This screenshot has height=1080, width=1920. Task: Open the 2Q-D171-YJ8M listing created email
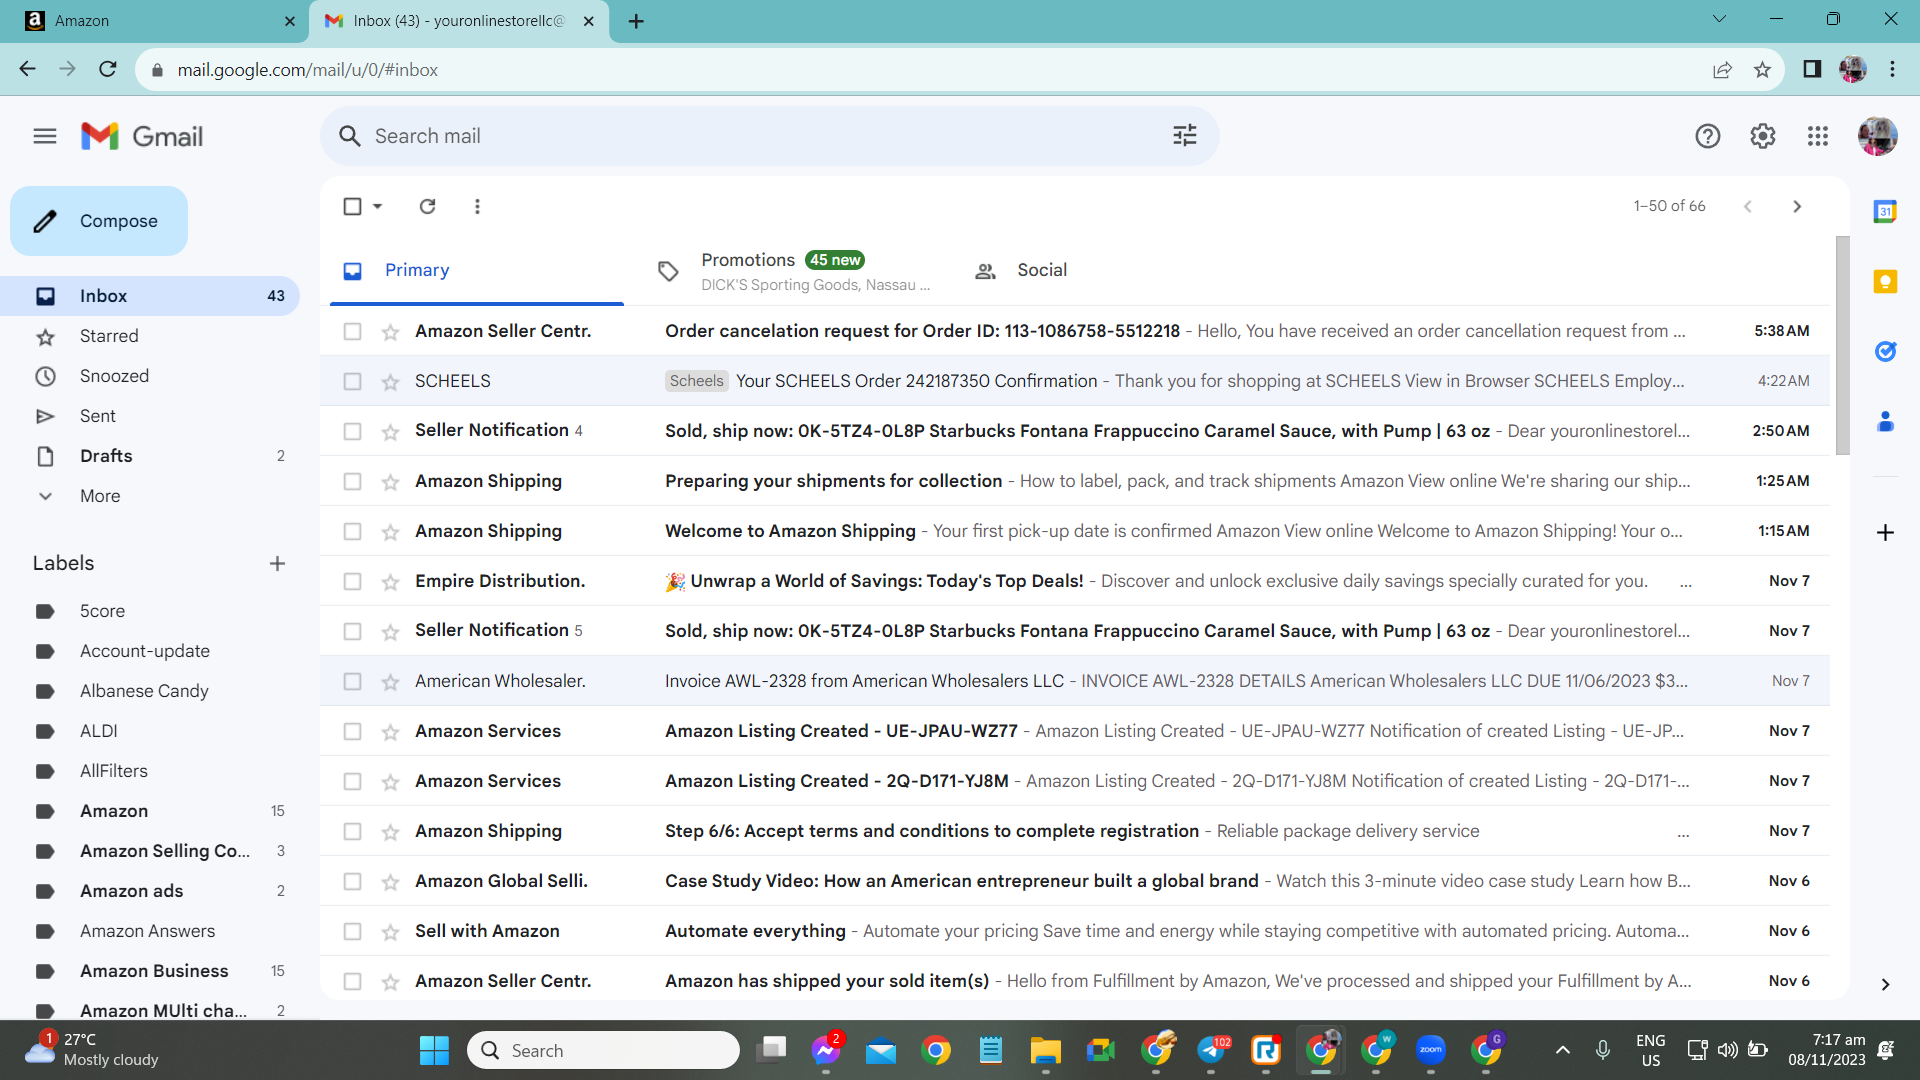click(x=1075, y=781)
